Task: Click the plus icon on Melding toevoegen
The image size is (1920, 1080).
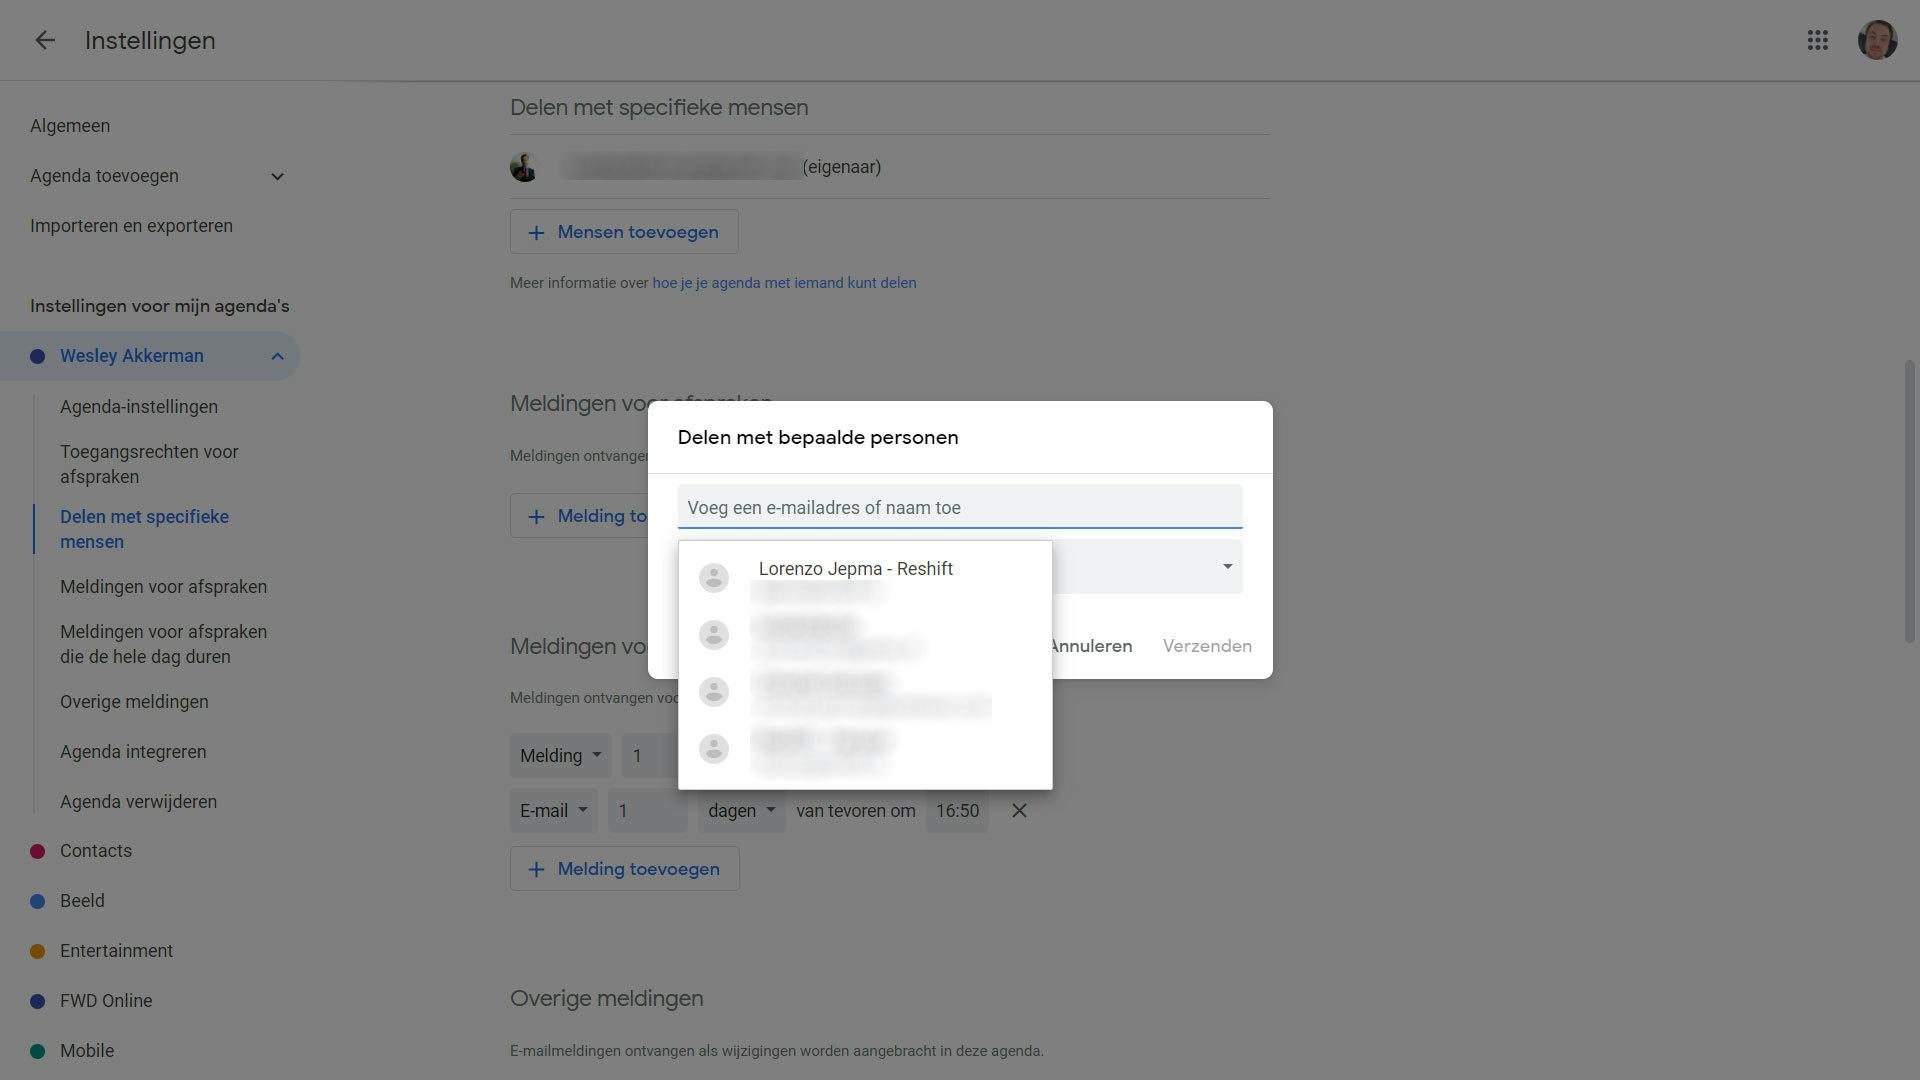Action: [536, 869]
